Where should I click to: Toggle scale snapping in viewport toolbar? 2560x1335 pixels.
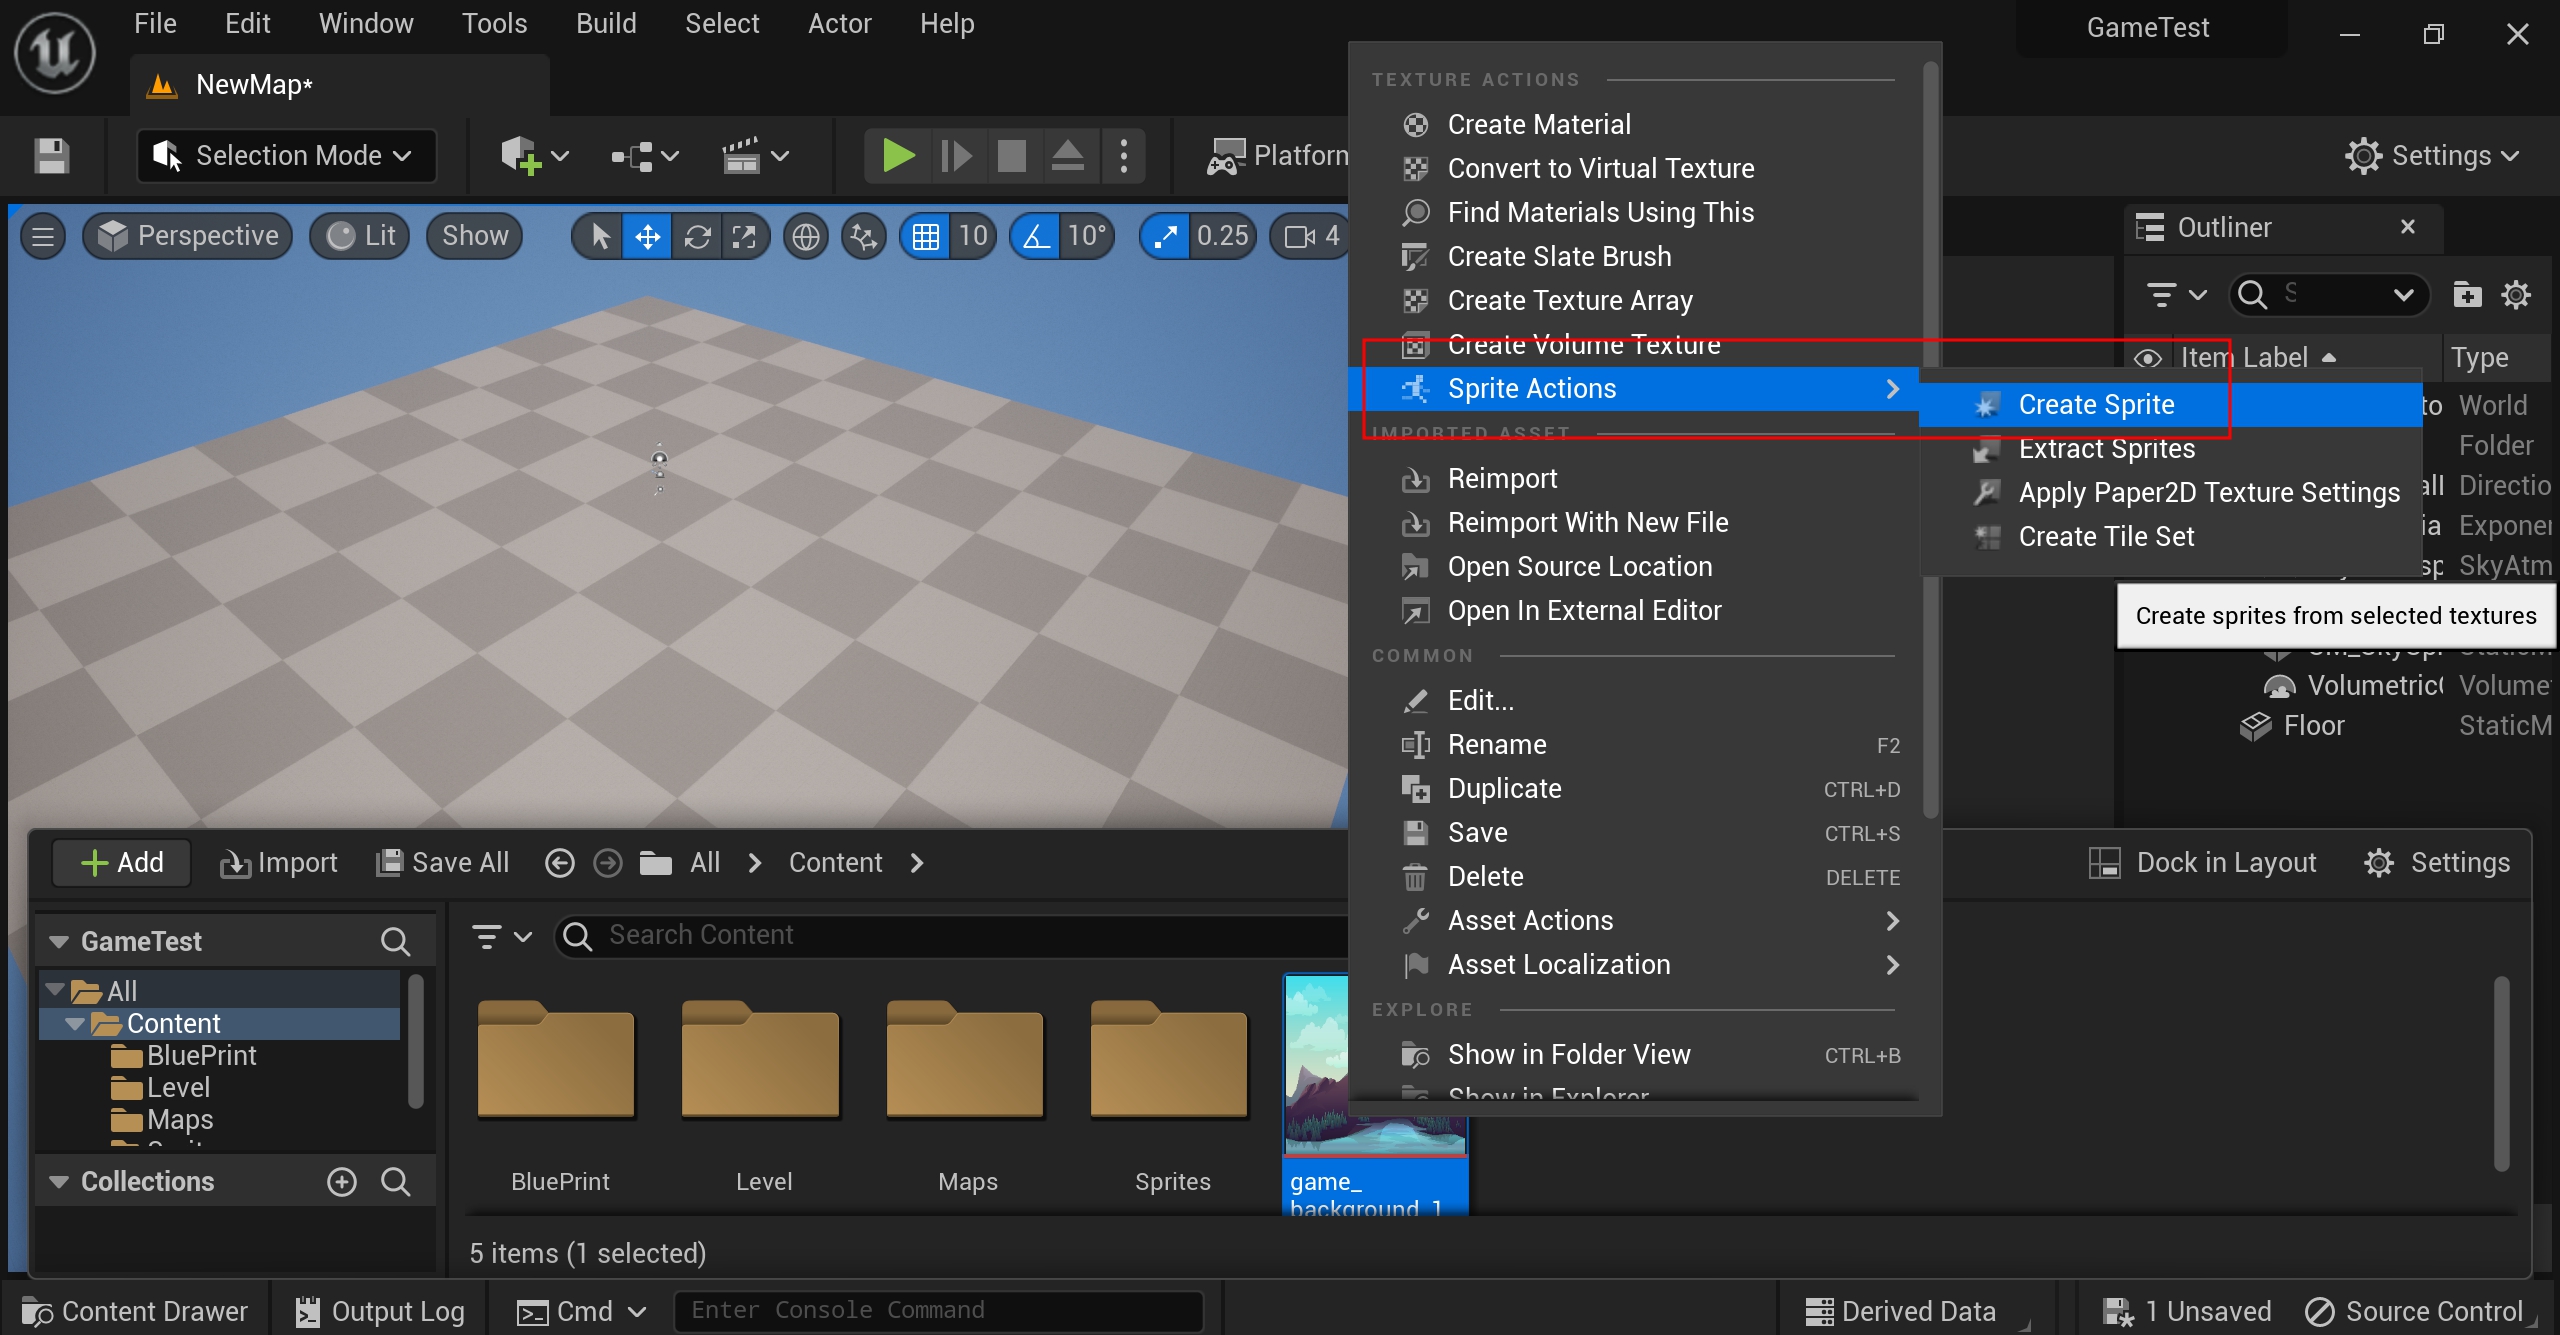pyautogui.click(x=1166, y=236)
